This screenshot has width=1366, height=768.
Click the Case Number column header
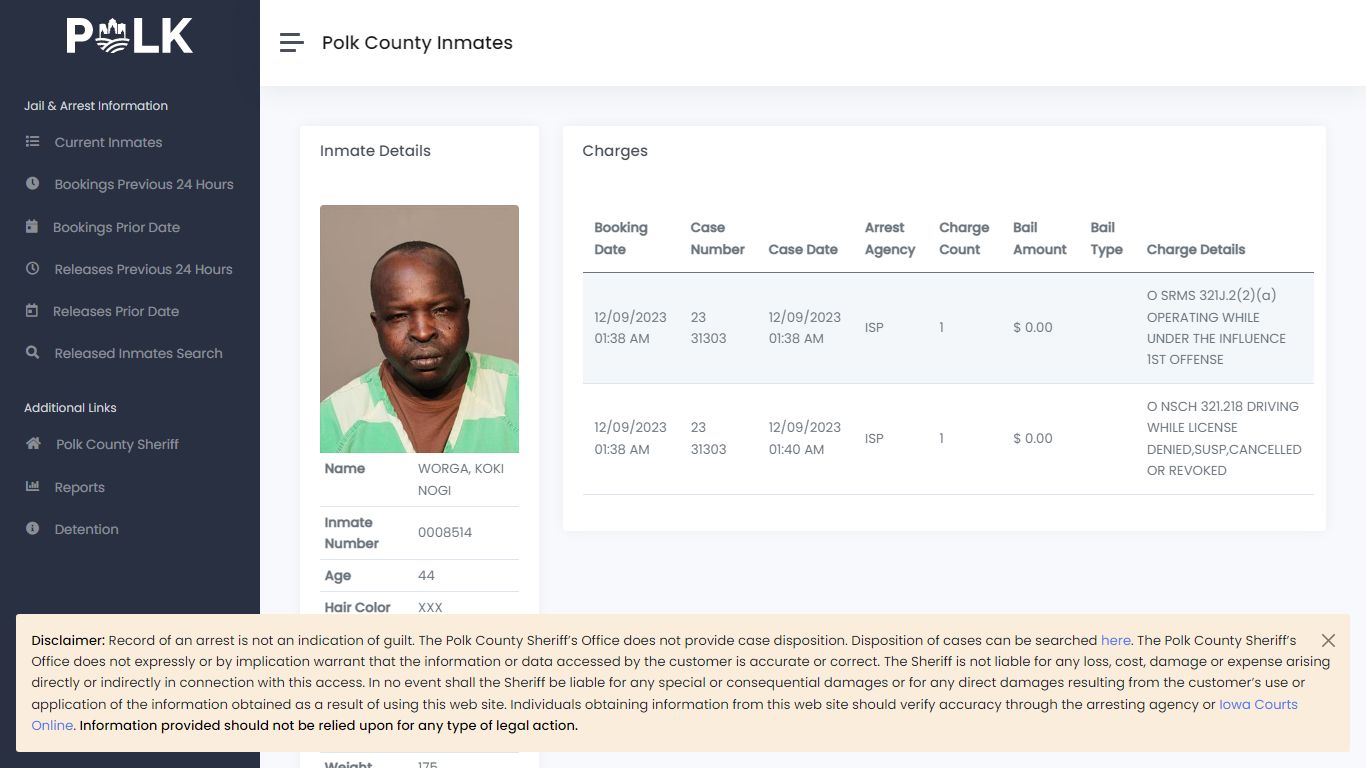(x=717, y=238)
